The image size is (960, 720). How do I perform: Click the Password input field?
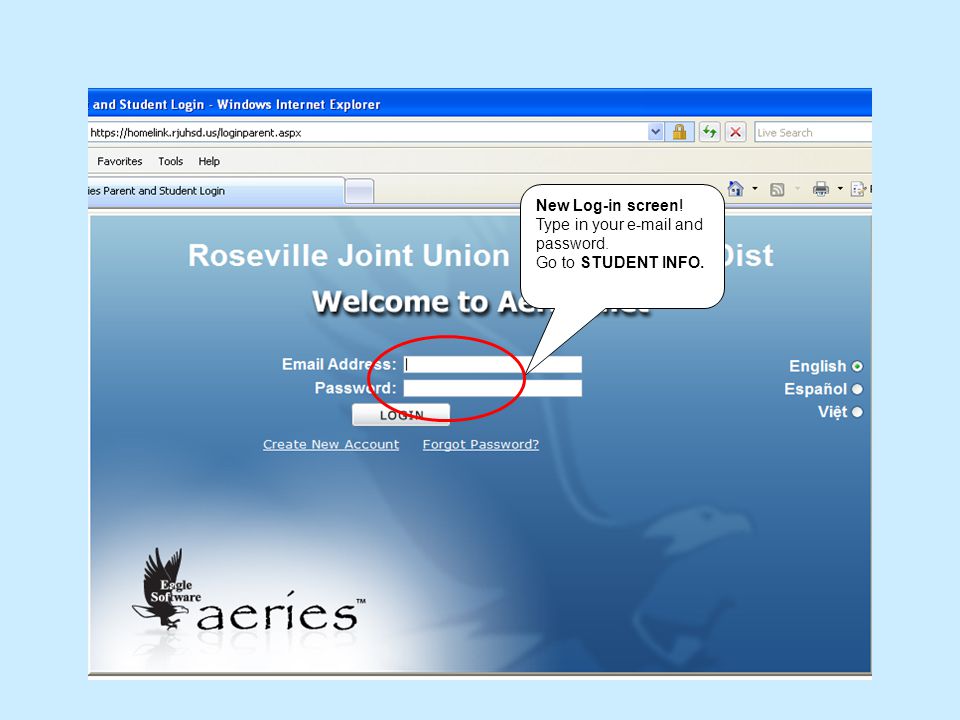pos(493,388)
